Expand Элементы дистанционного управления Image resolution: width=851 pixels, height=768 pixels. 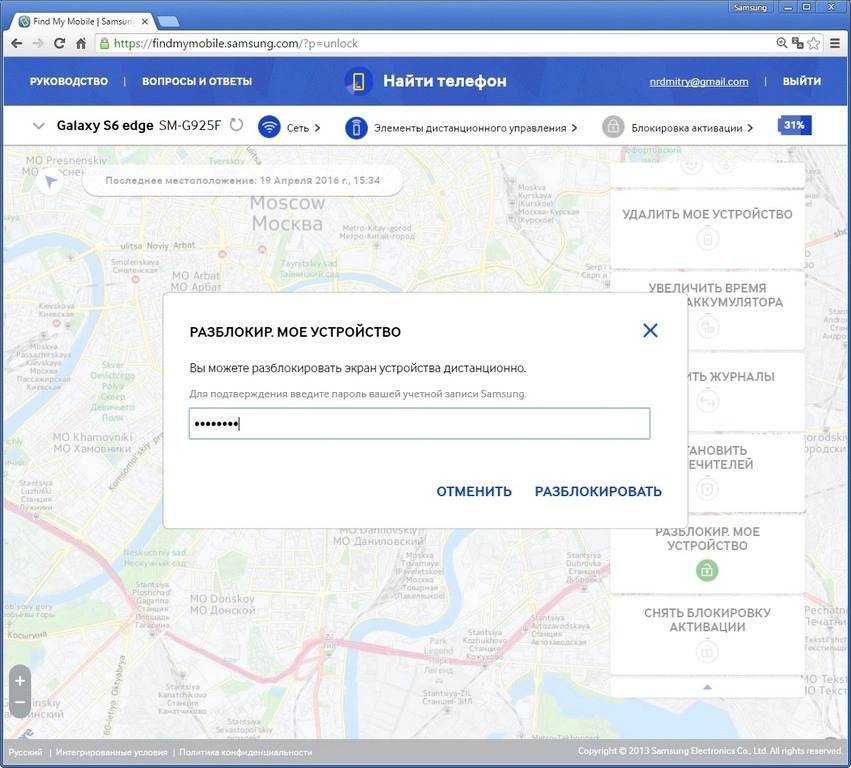point(575,128)
